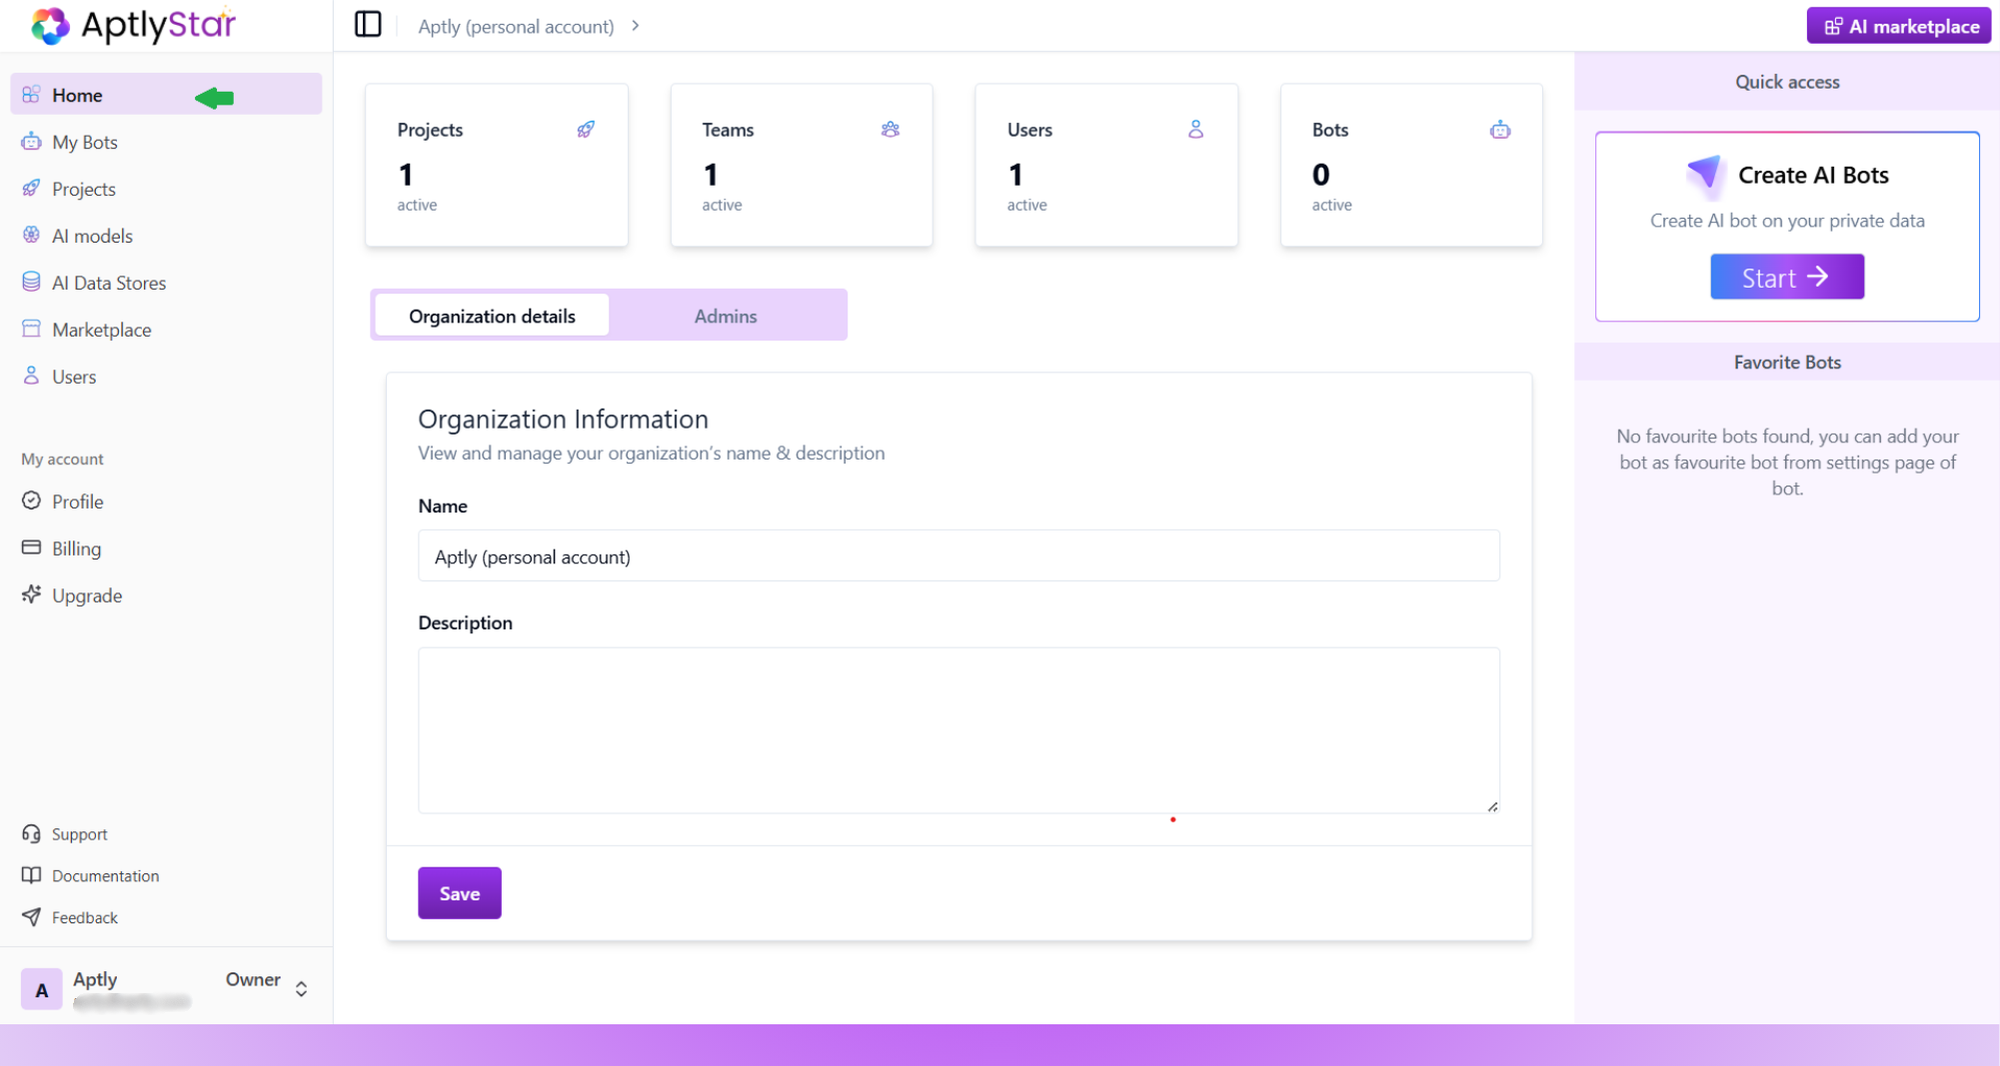Screen dimensions: 2000x1066
Task: Click the AI Data Stores database icon
Action: pyautogui.click(x=31, y=282)
